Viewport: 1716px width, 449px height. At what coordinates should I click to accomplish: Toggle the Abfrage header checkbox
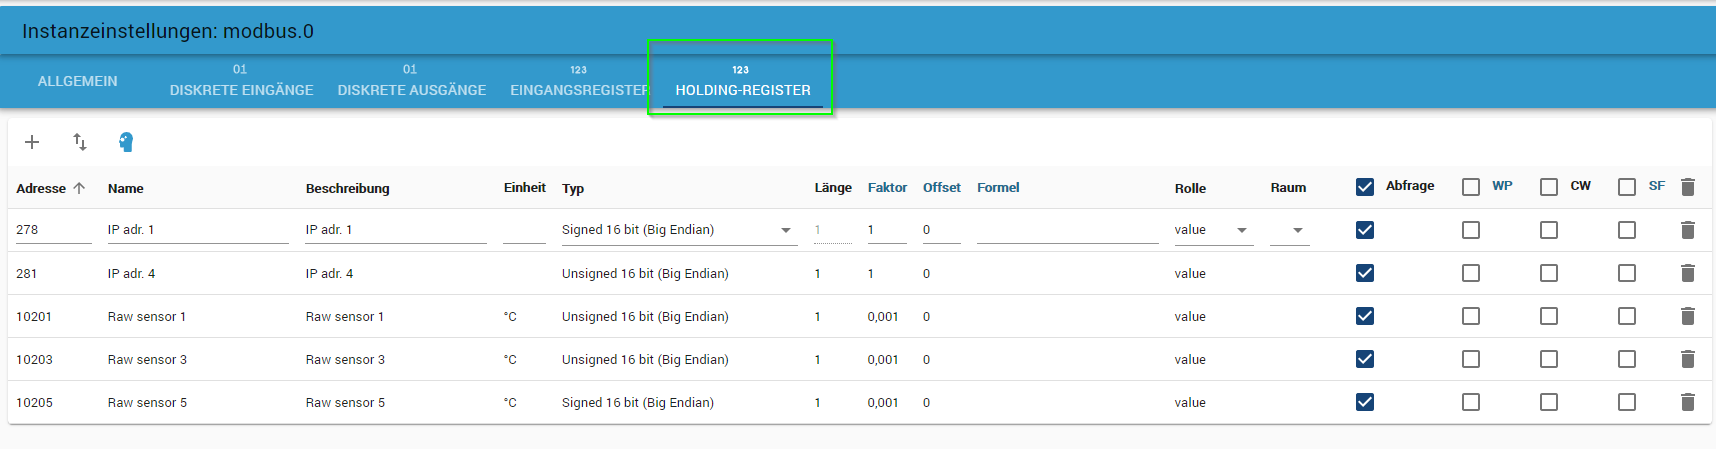coord(1365,187)
